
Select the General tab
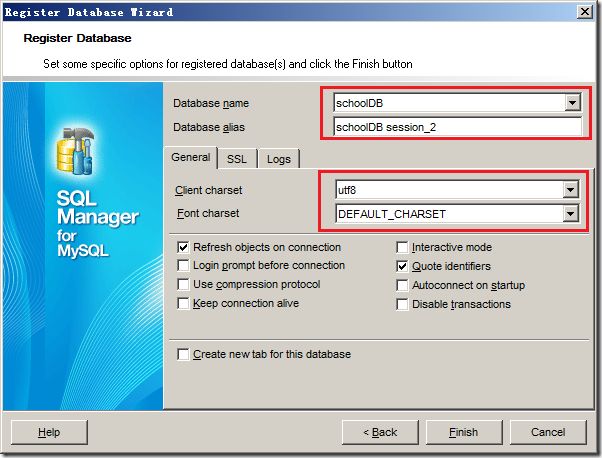(x=191, y=157)
